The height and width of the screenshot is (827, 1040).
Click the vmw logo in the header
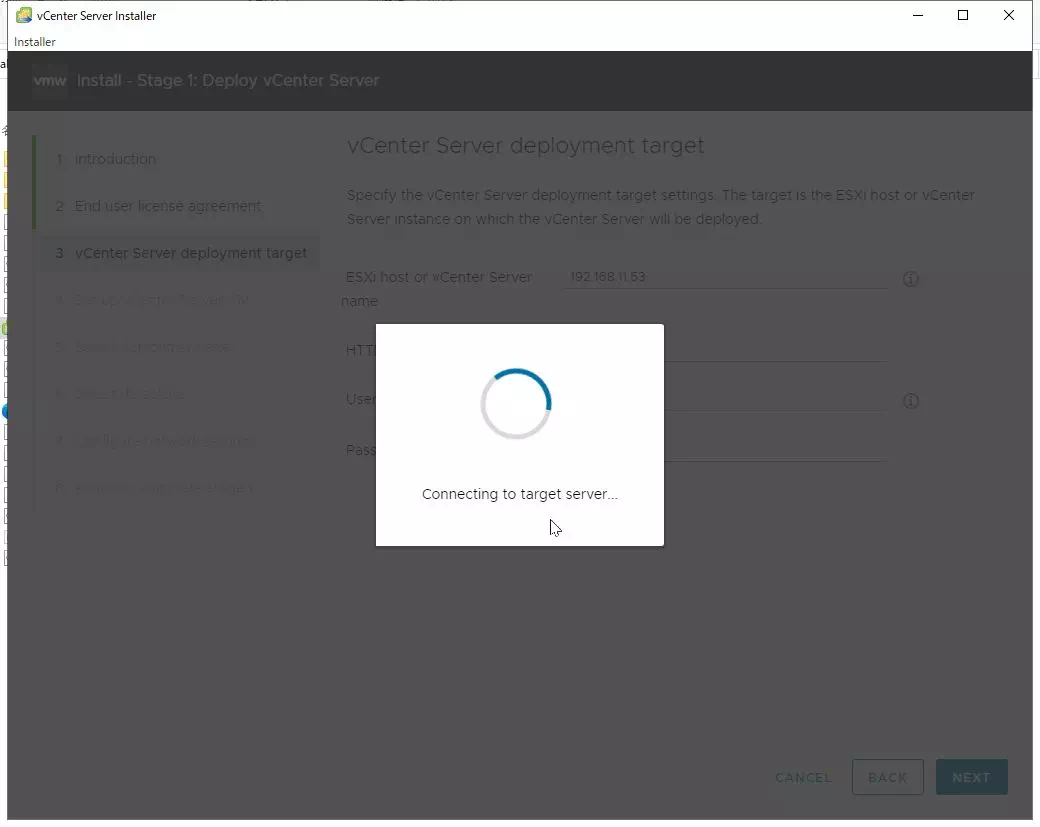coord(50,81)
